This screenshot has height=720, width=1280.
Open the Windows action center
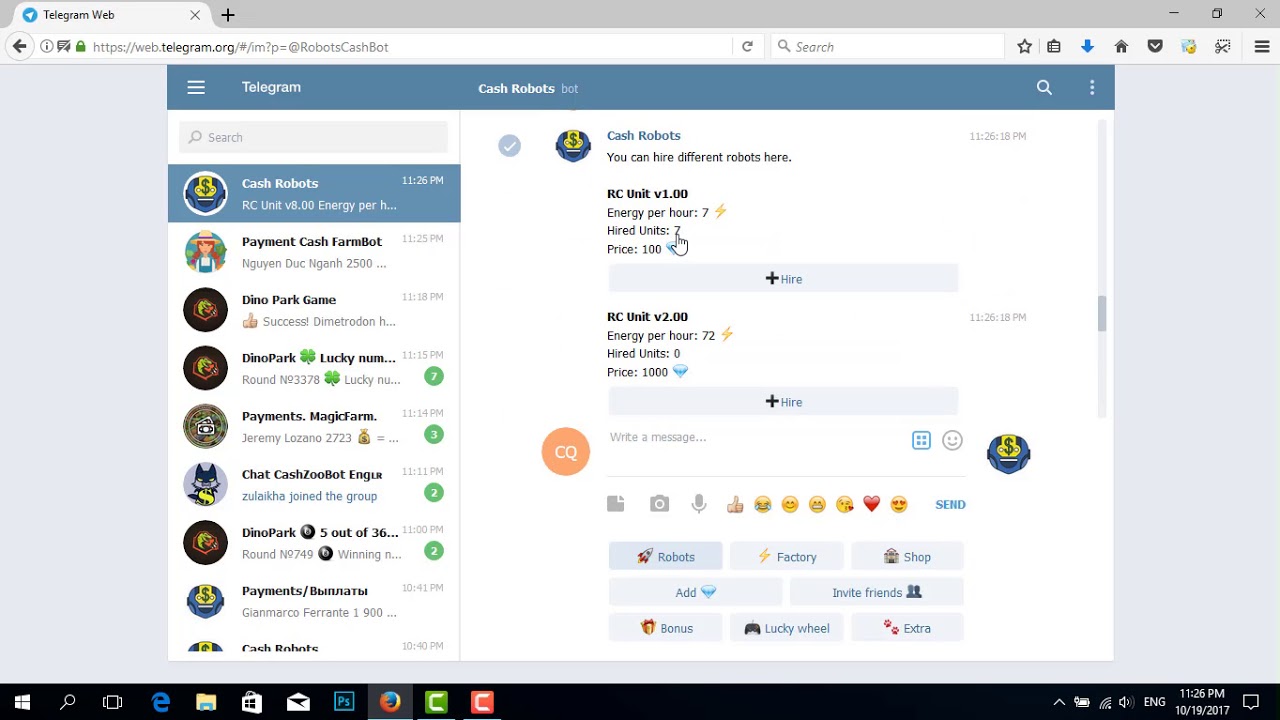[x=1252, y=702]
